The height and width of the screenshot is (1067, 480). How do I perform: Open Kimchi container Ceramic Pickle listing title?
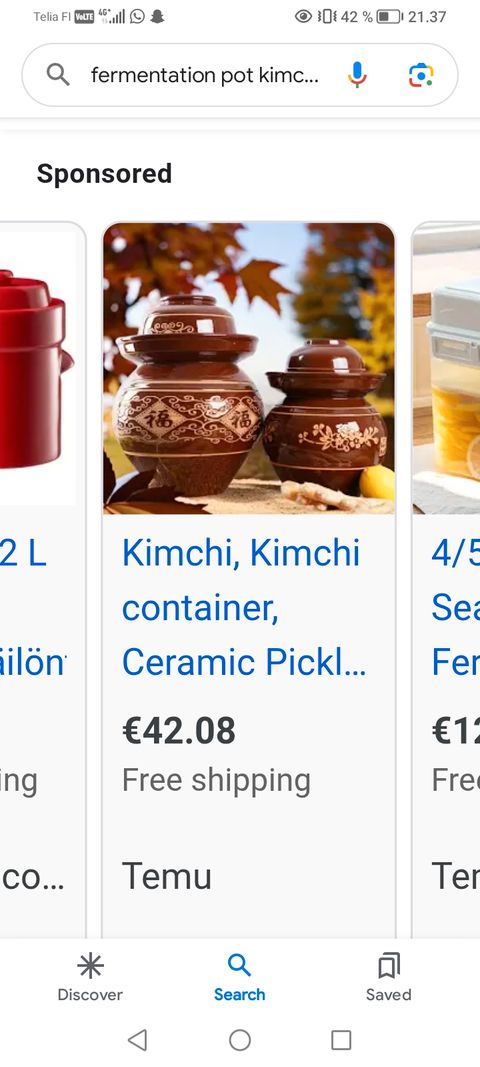pyautogui.click(x=244, y=607)
